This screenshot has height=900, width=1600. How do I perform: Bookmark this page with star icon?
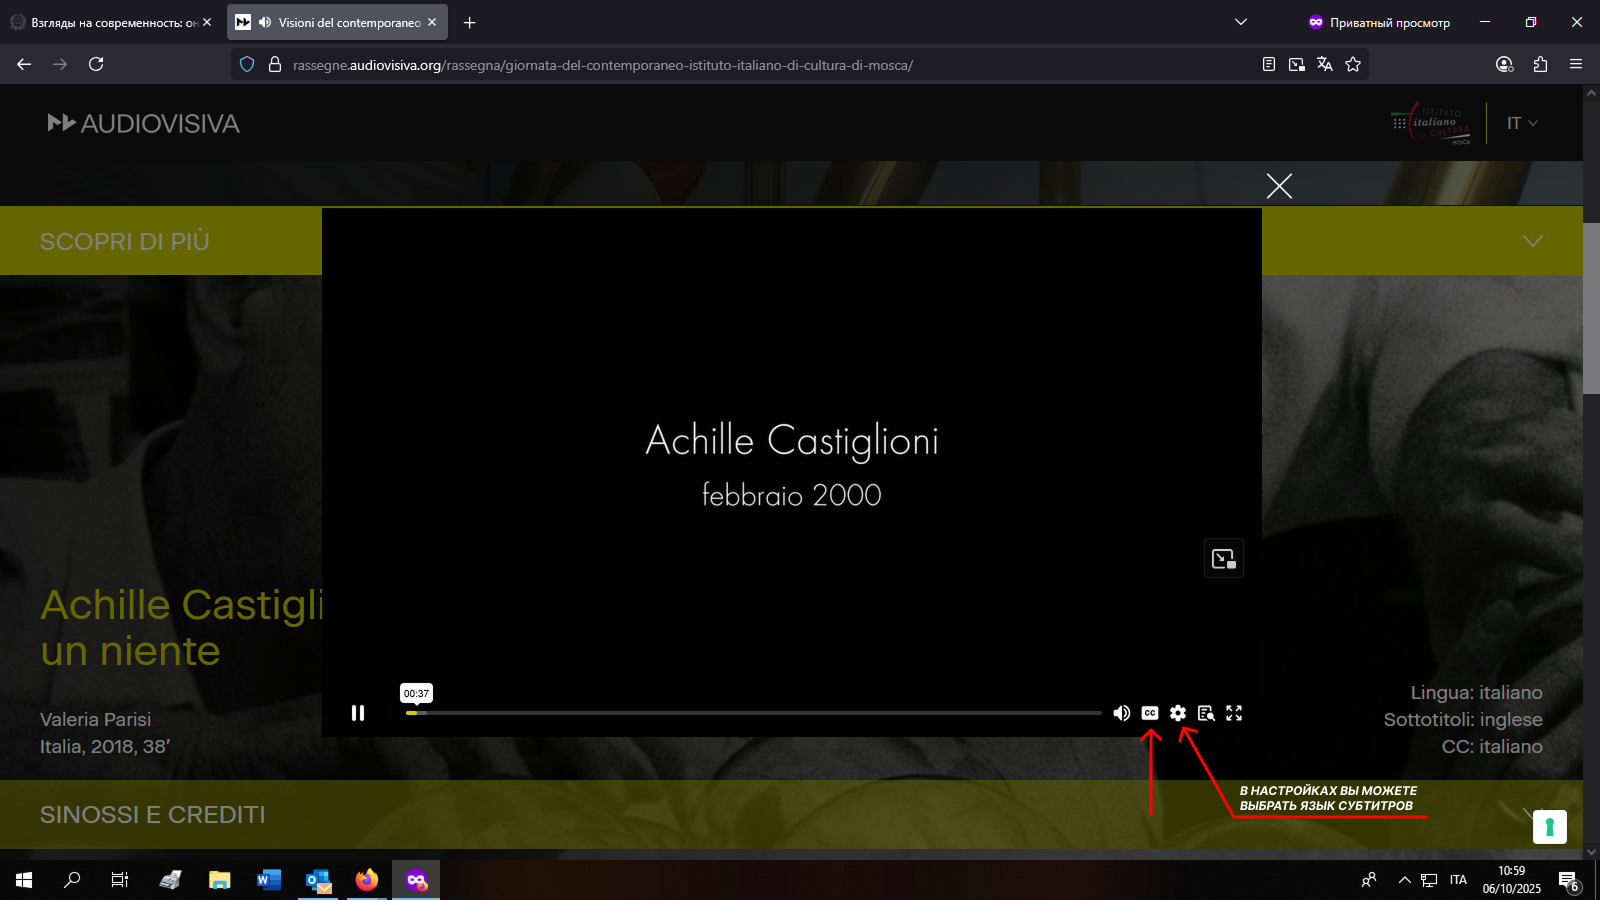pos(1353,64)
